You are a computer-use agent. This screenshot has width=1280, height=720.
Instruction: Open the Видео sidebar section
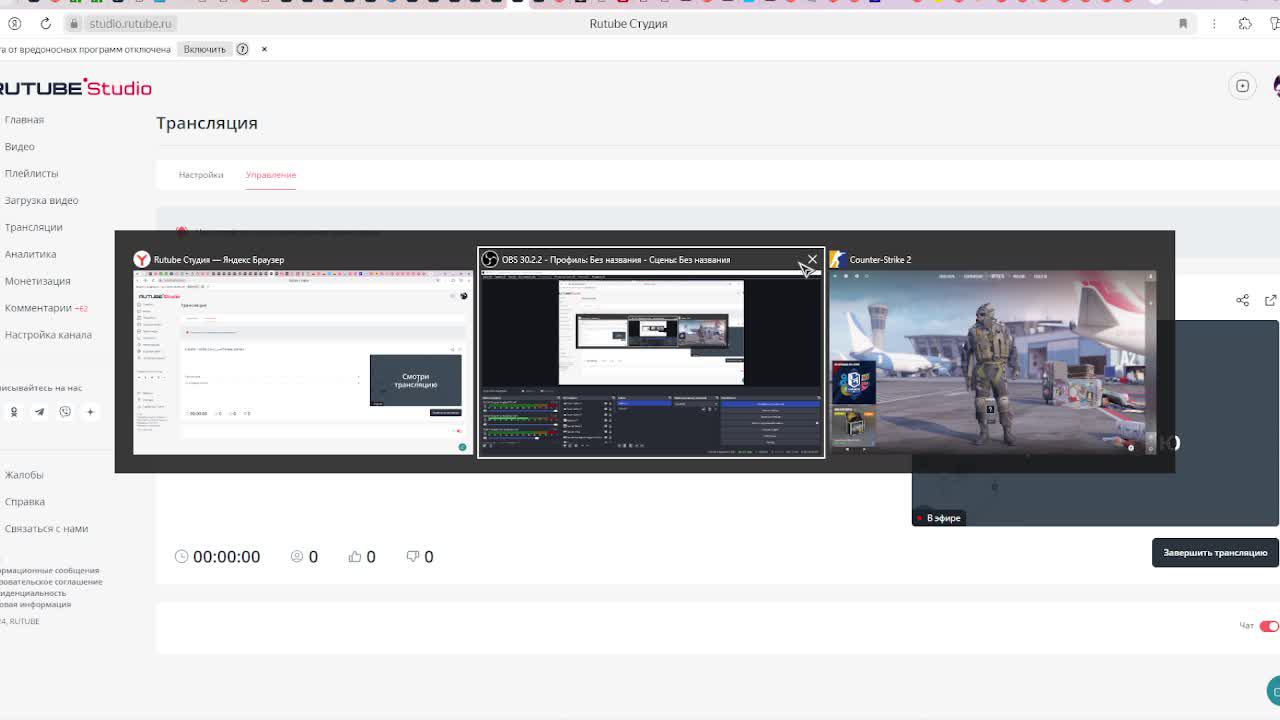[x=19, y=147]
